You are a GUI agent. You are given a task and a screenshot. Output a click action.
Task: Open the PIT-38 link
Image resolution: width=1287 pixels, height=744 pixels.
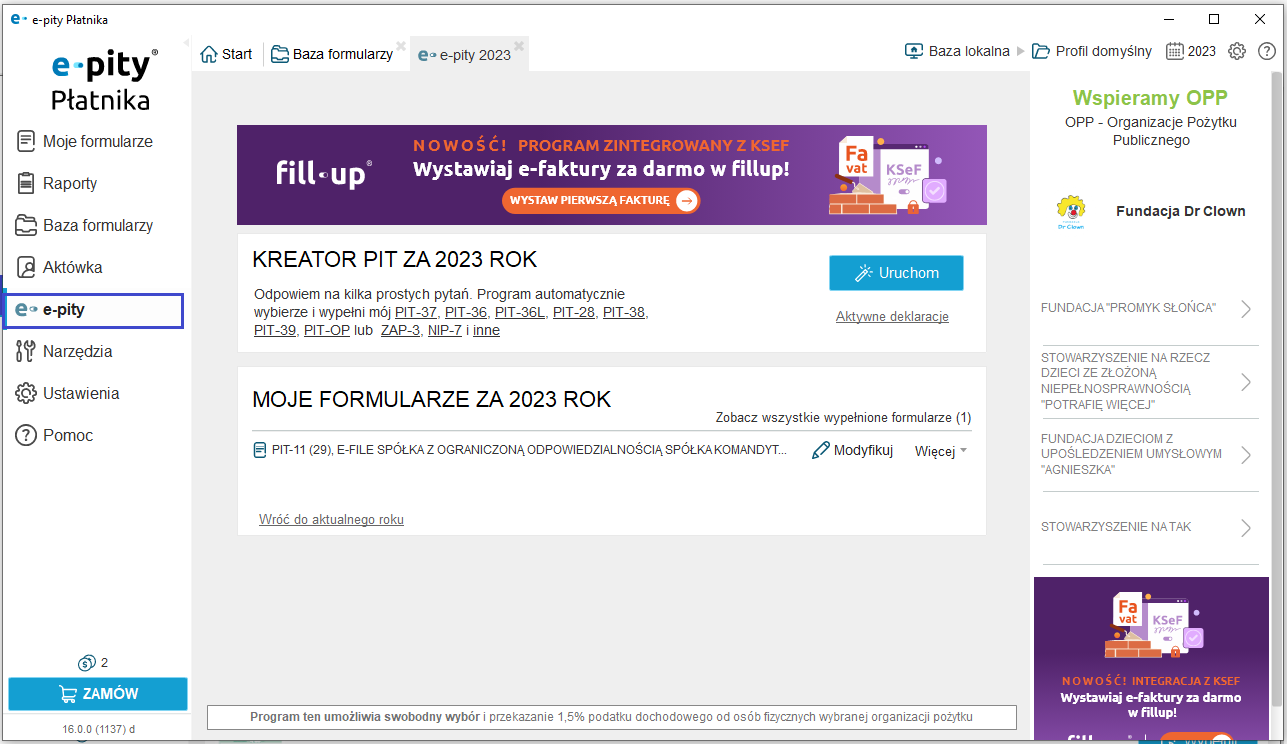click(x=624, y=312)
